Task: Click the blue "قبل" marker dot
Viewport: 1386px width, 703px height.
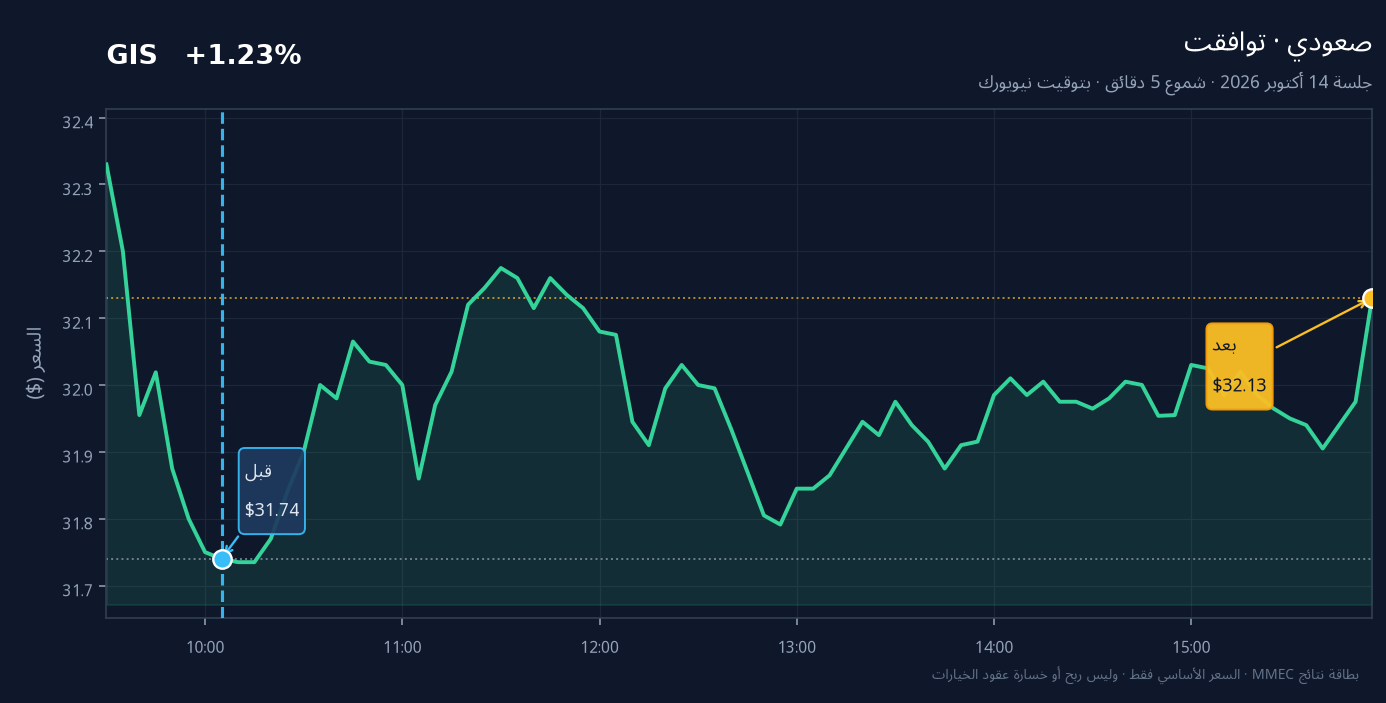Action: pyautogui.click(x=222, y=559)
